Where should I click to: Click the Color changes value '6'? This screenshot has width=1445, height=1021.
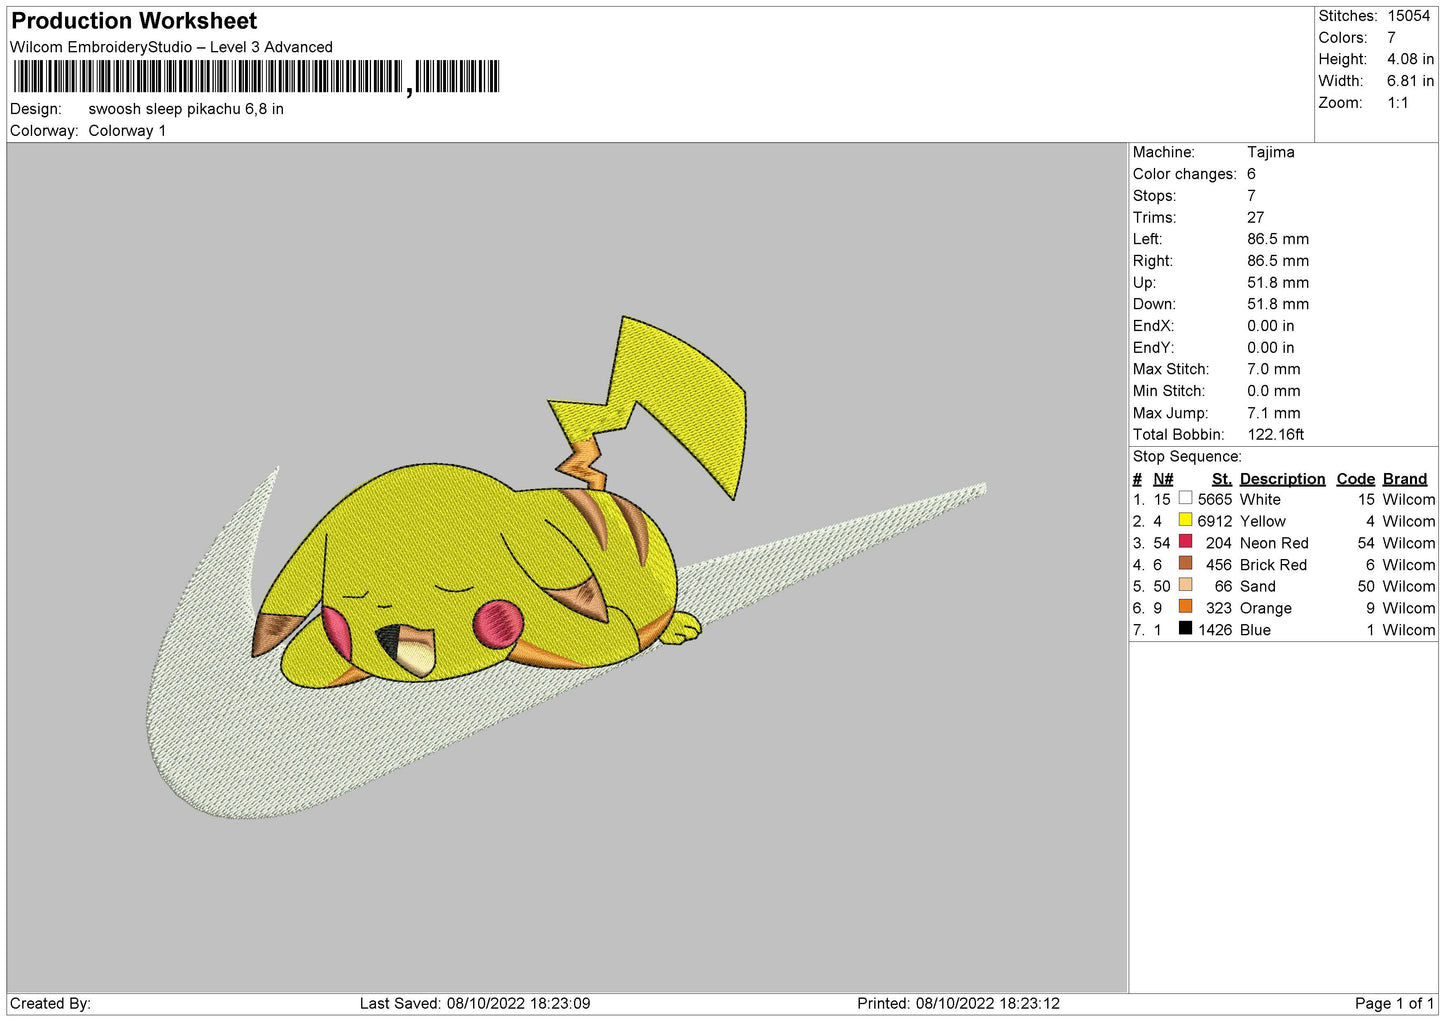[1251, 174]
